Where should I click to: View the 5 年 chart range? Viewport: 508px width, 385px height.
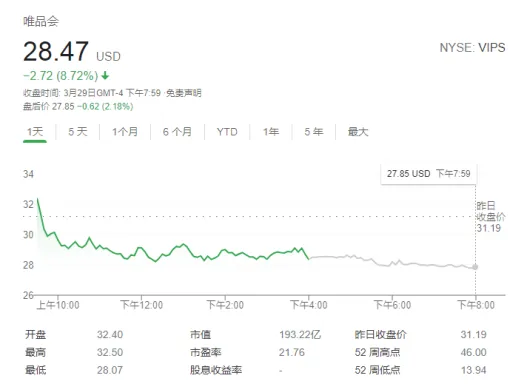314,132
